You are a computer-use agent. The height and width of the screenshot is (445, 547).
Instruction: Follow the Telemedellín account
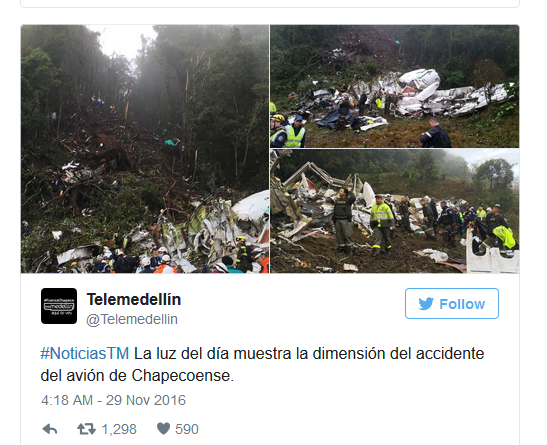(452, 303)
